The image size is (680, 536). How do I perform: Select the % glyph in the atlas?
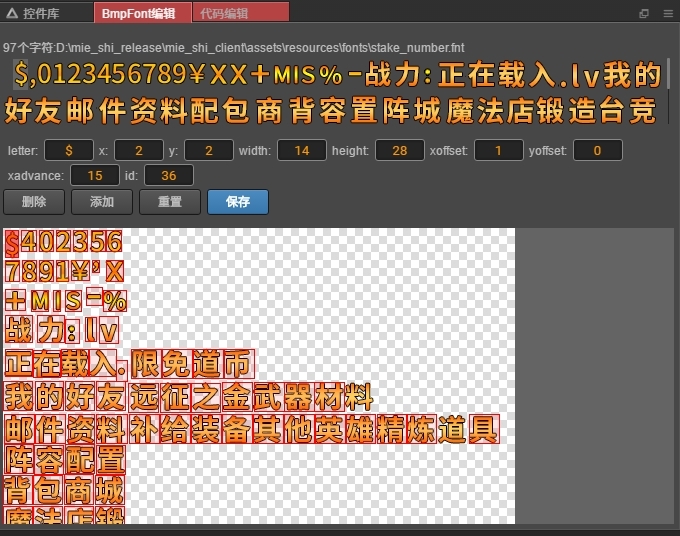[x=115, y=301]
